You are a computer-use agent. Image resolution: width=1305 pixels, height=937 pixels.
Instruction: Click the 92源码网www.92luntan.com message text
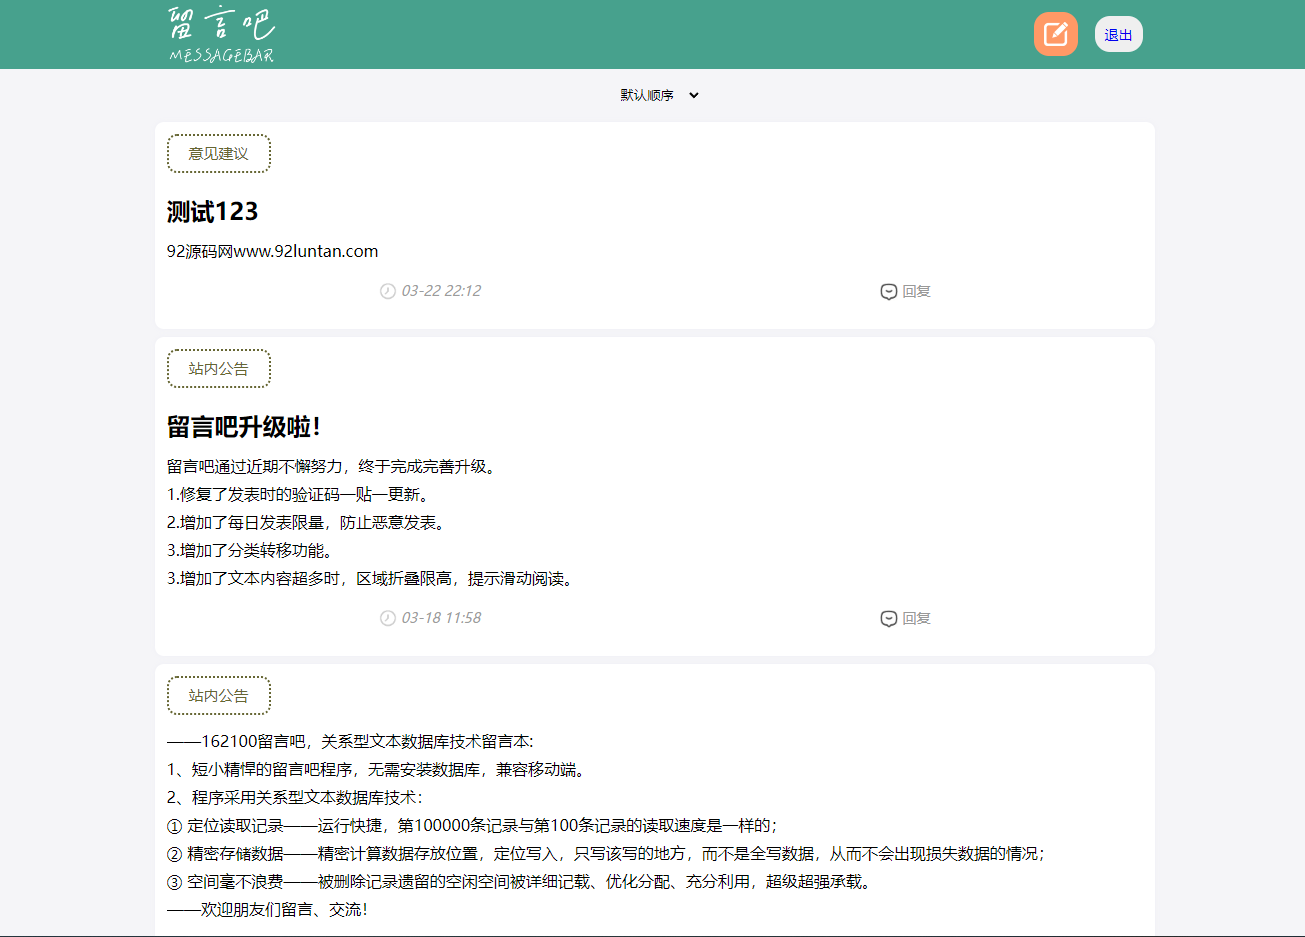[272, 251]
